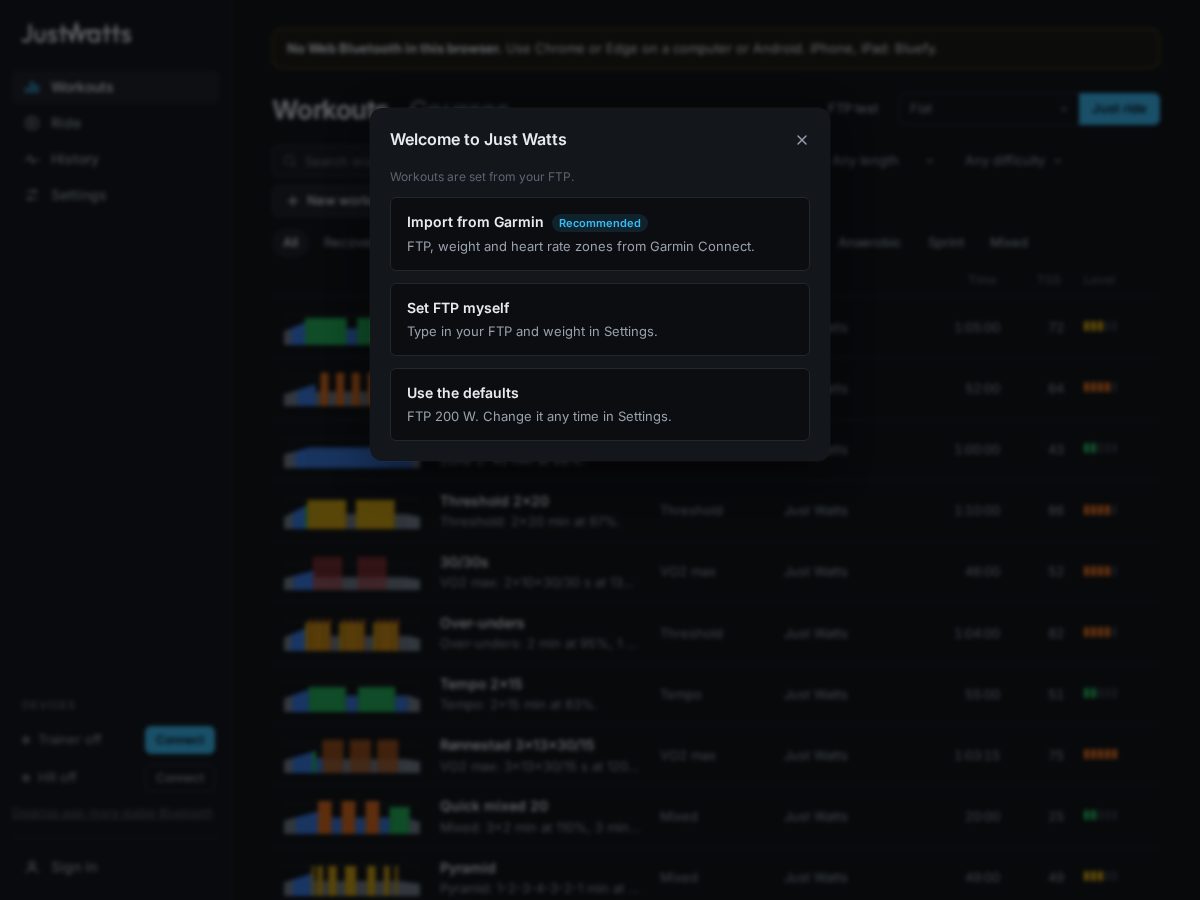Select the All category tab

pyautogui.click(x=290, y=242)
